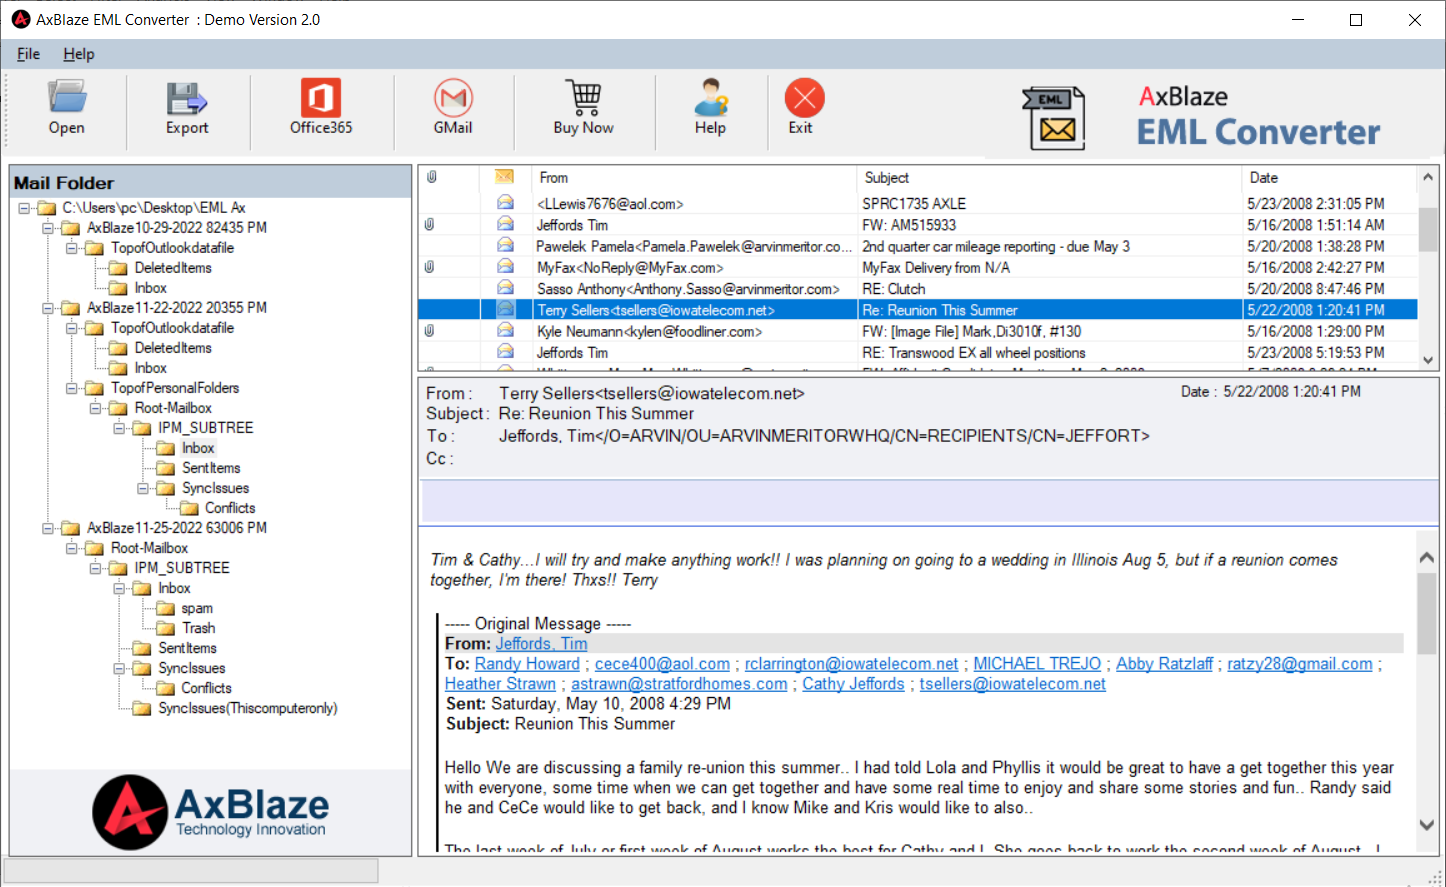Click the rclarrington@iowatelecom.net link
The image size is (1446, 887).
tap(851, 664)
